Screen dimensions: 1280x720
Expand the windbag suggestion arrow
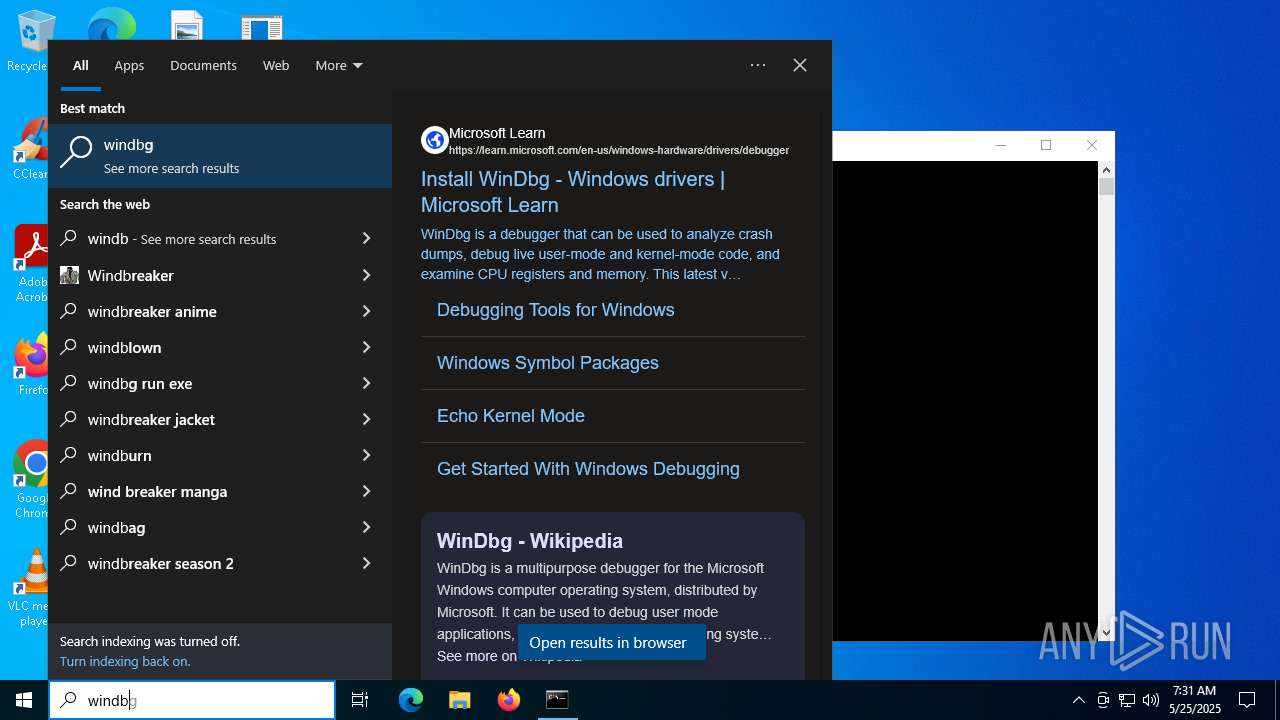point(366,527)
